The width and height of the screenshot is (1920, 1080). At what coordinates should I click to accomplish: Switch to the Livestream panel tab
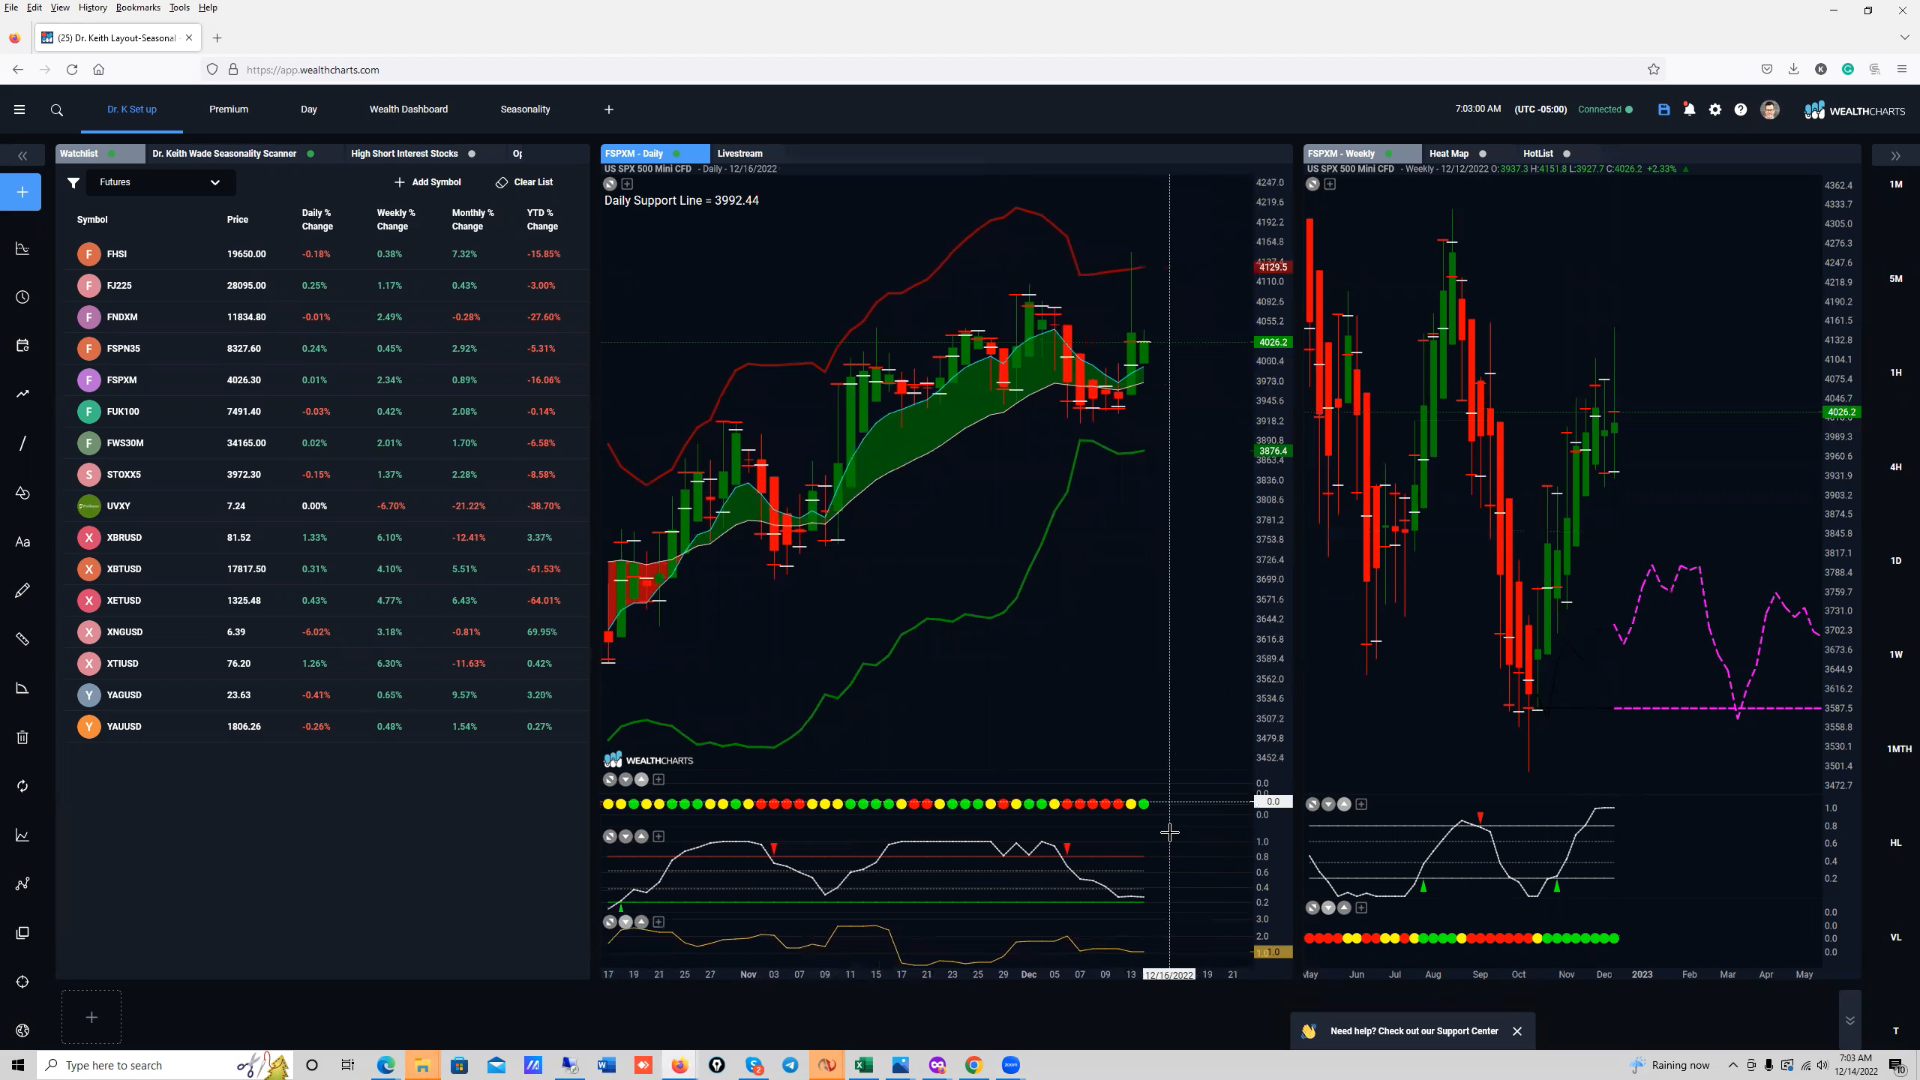point(740,154)
